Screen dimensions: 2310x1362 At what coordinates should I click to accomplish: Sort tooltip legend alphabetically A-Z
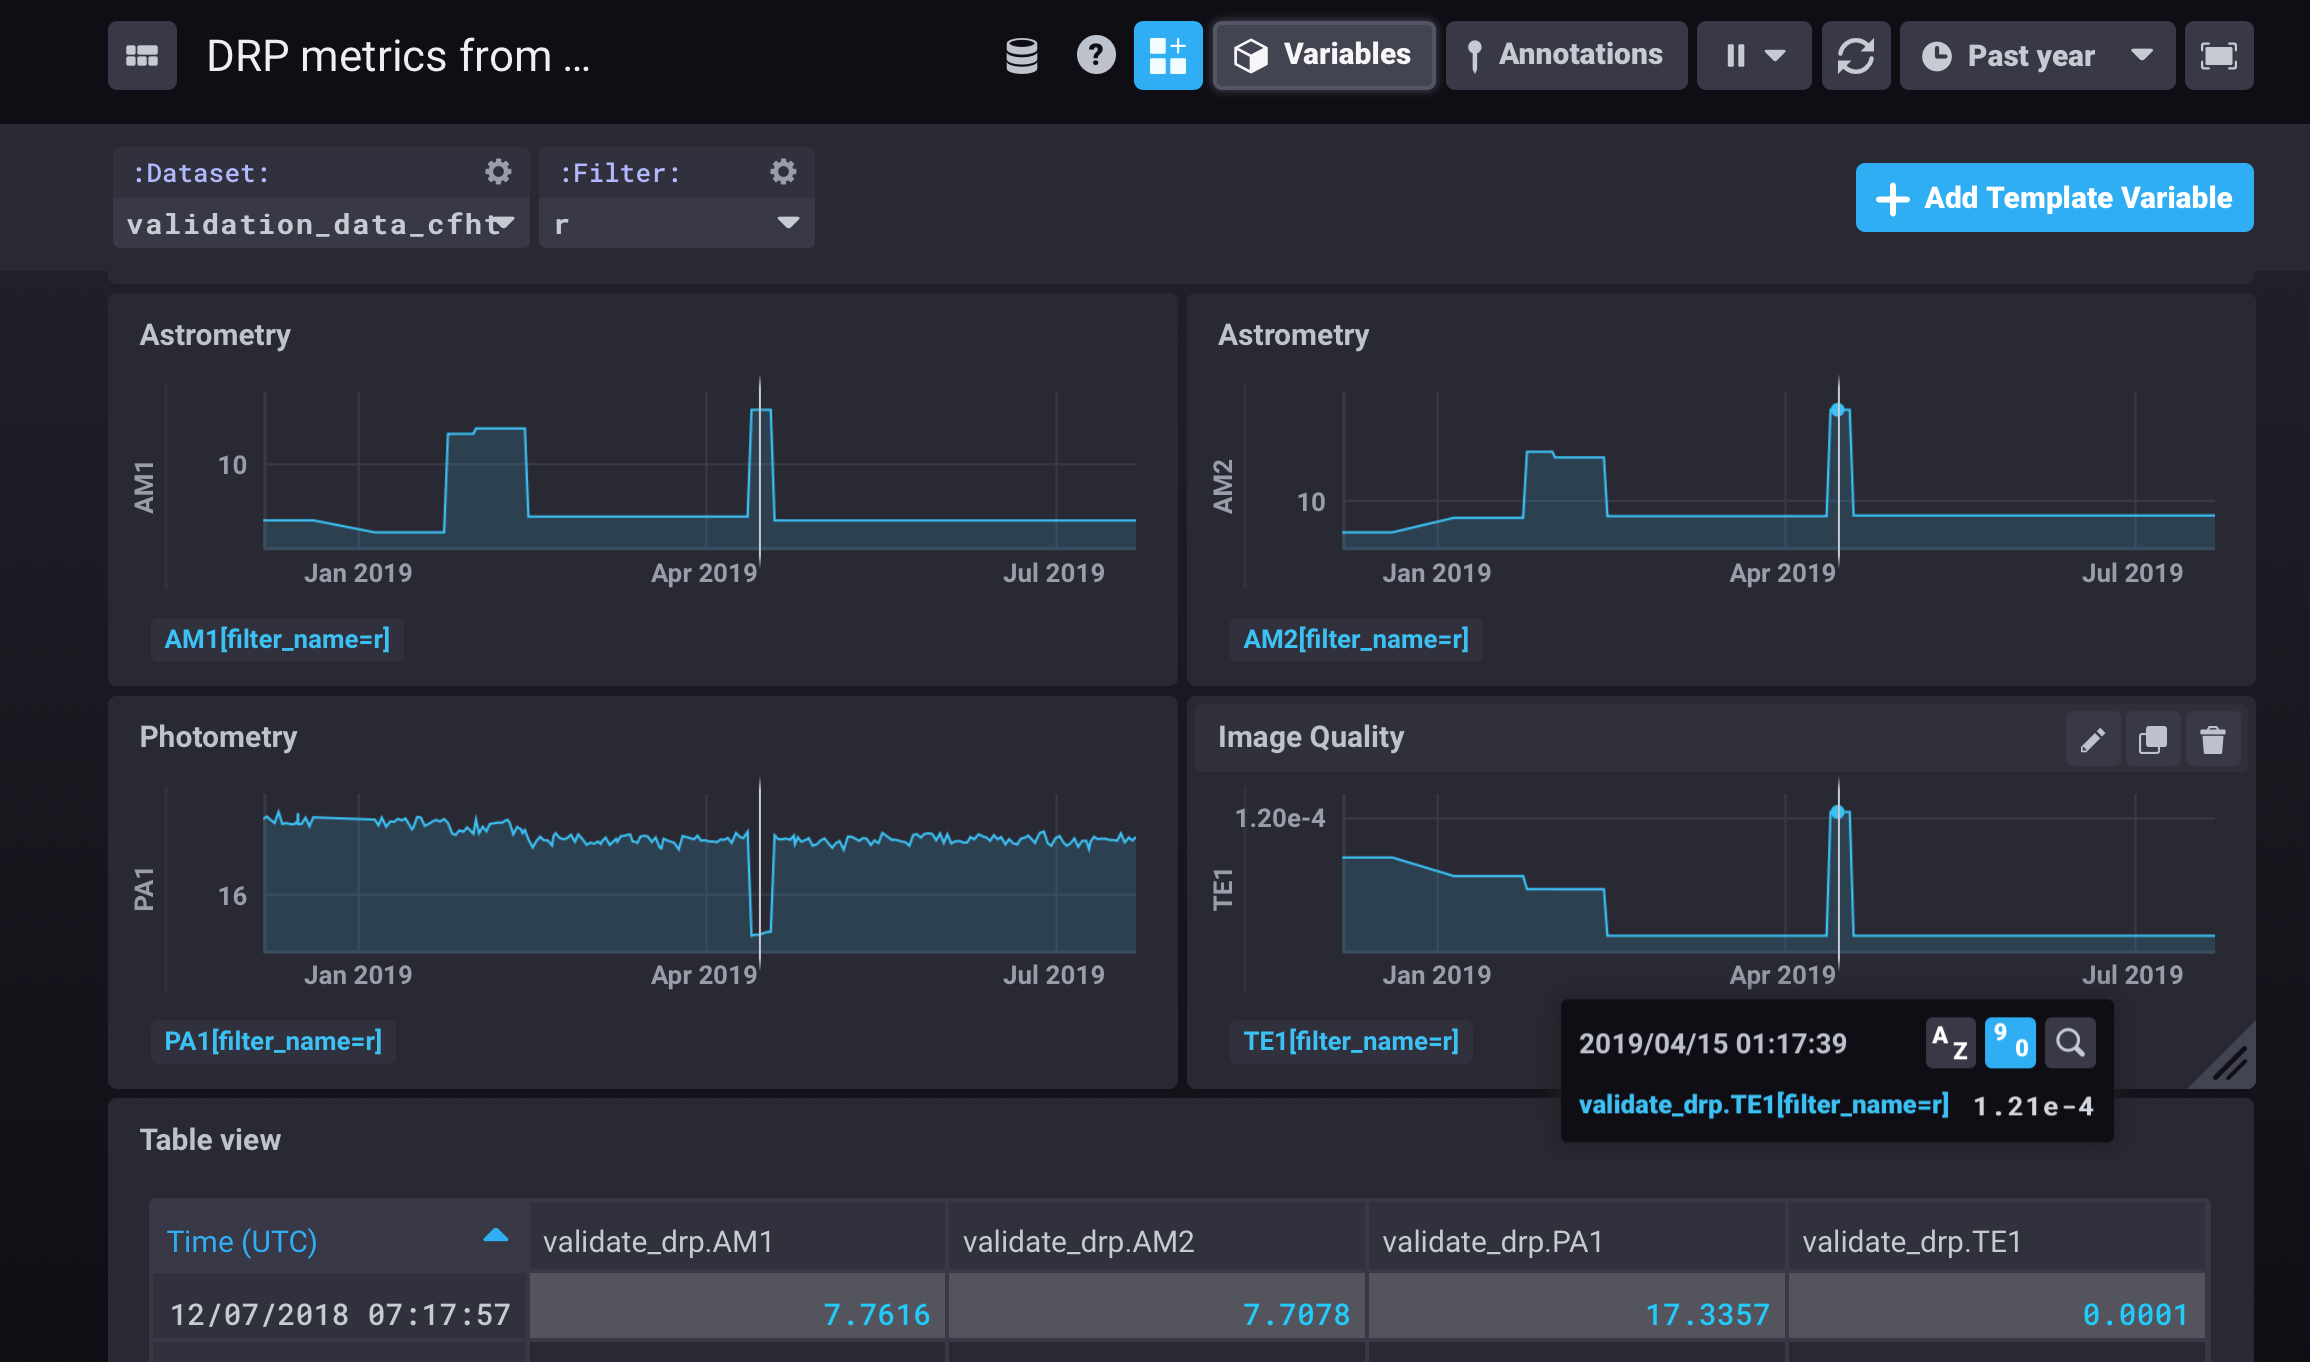tap(1950, 1043)
